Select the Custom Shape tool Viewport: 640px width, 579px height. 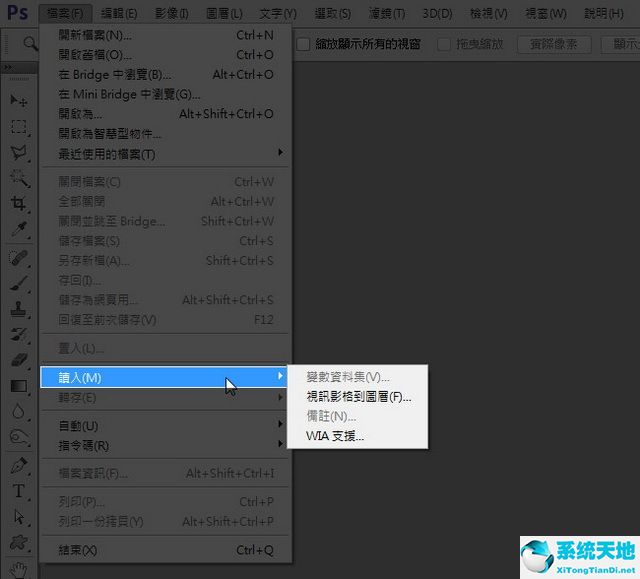pyautogui.click(x=18, y=543)
